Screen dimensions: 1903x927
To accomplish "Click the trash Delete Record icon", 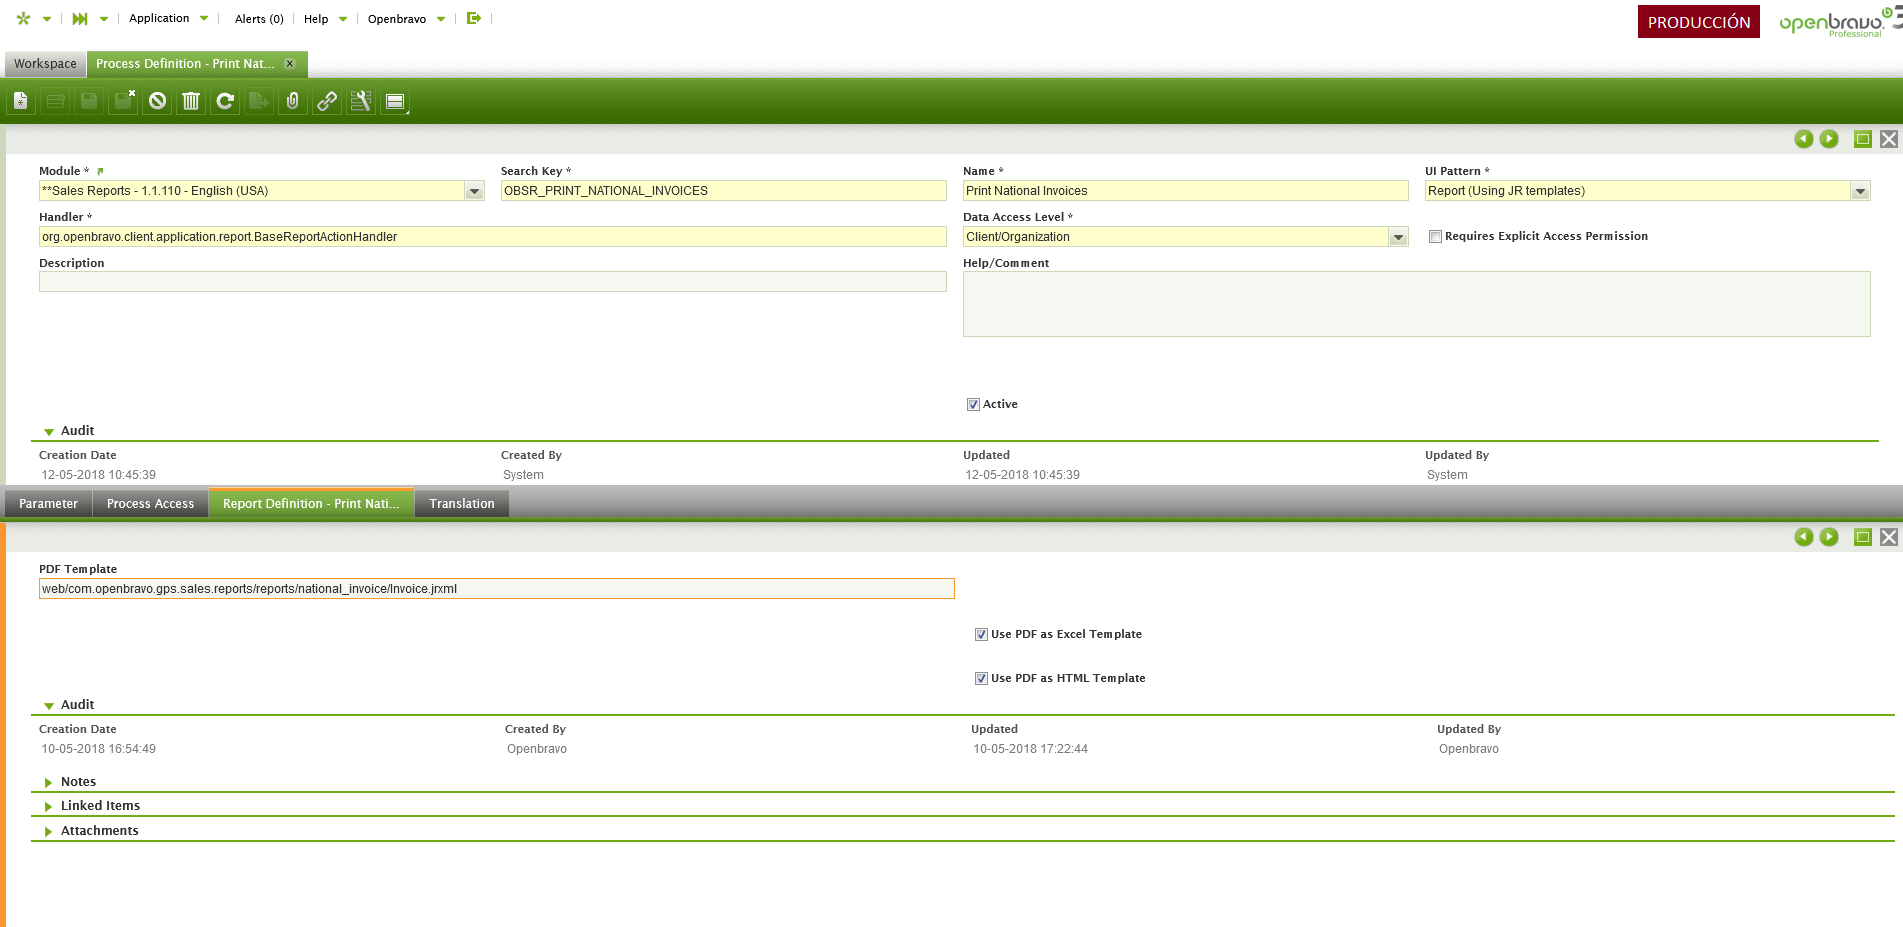I will click(191, 101).
